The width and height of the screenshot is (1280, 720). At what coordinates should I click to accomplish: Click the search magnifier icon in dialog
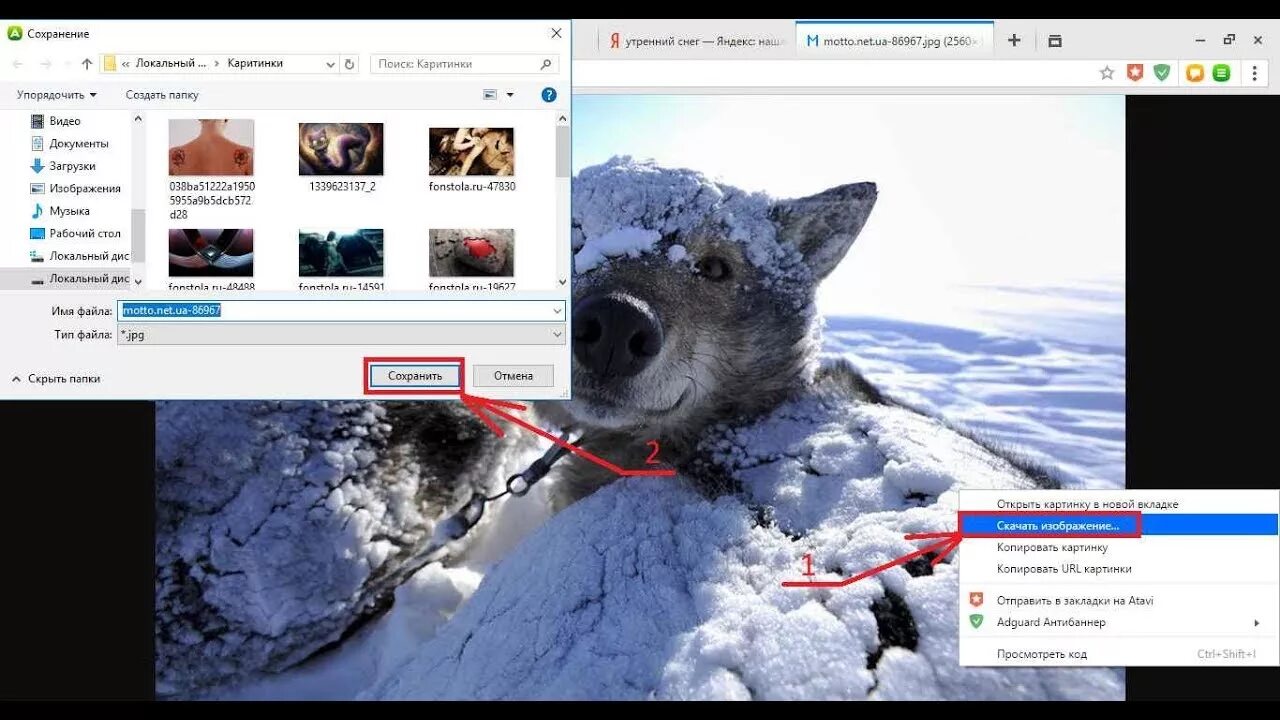tap(546, 64)
